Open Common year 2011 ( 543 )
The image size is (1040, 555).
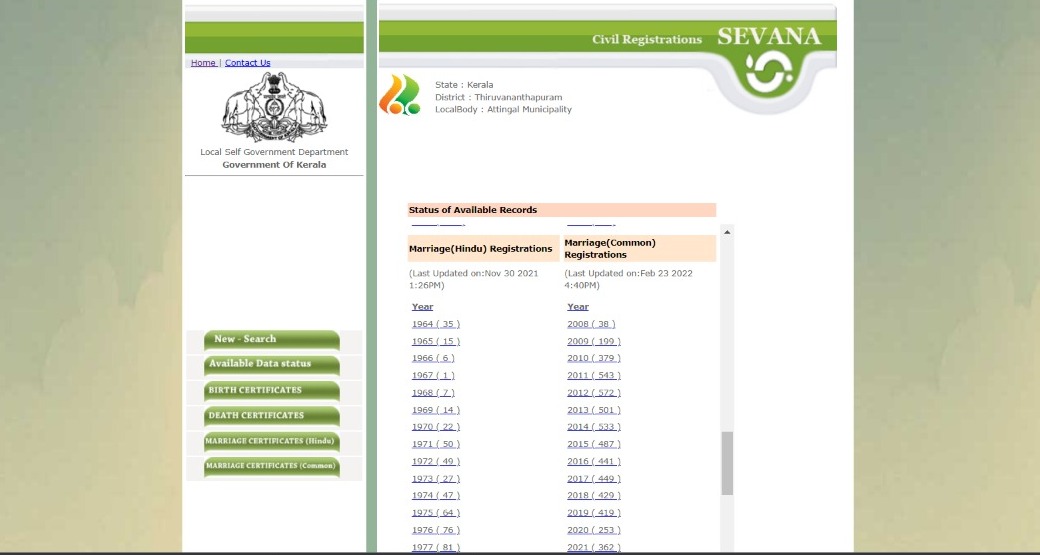tap(594, 375)
